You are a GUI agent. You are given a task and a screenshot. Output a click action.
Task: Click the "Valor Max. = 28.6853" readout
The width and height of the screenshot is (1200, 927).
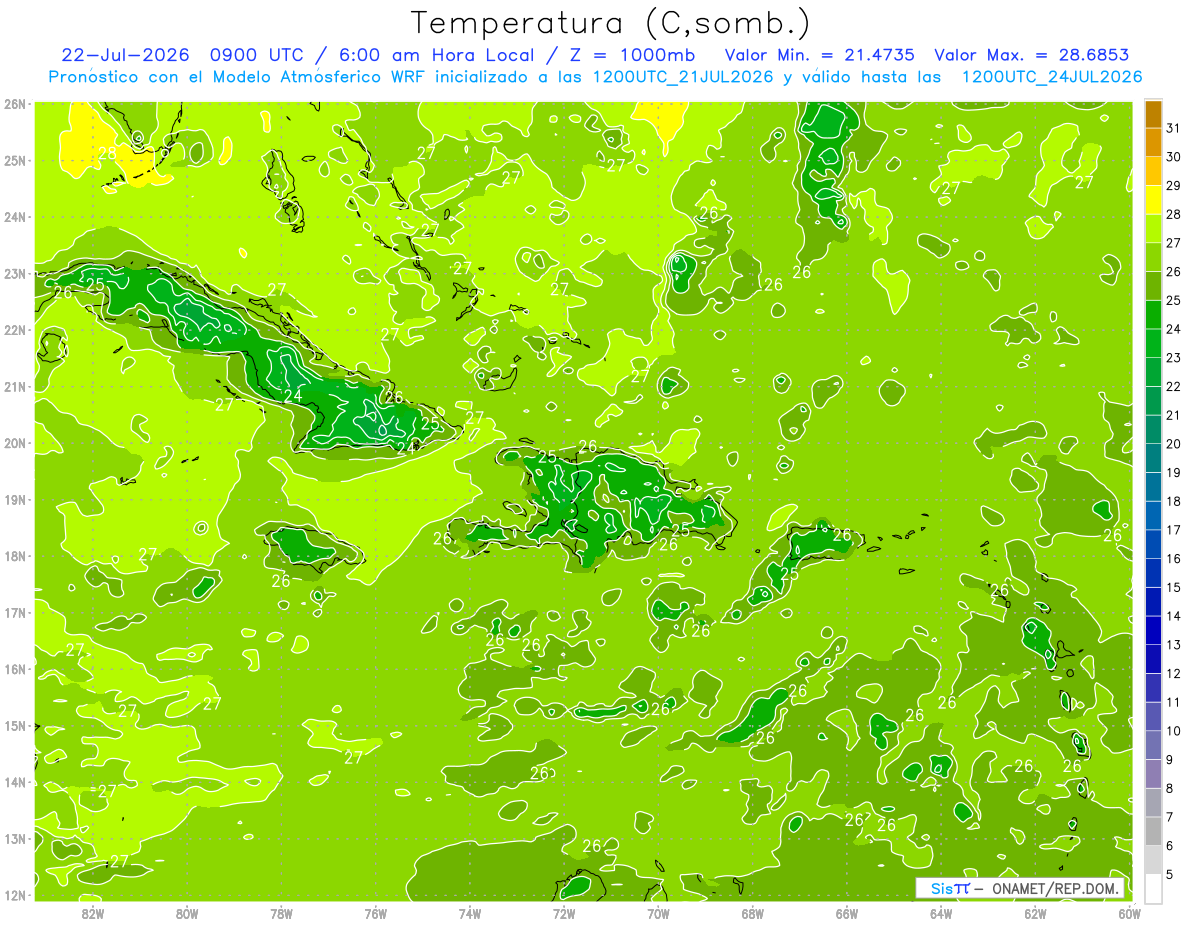click(x=1031, y=55)
